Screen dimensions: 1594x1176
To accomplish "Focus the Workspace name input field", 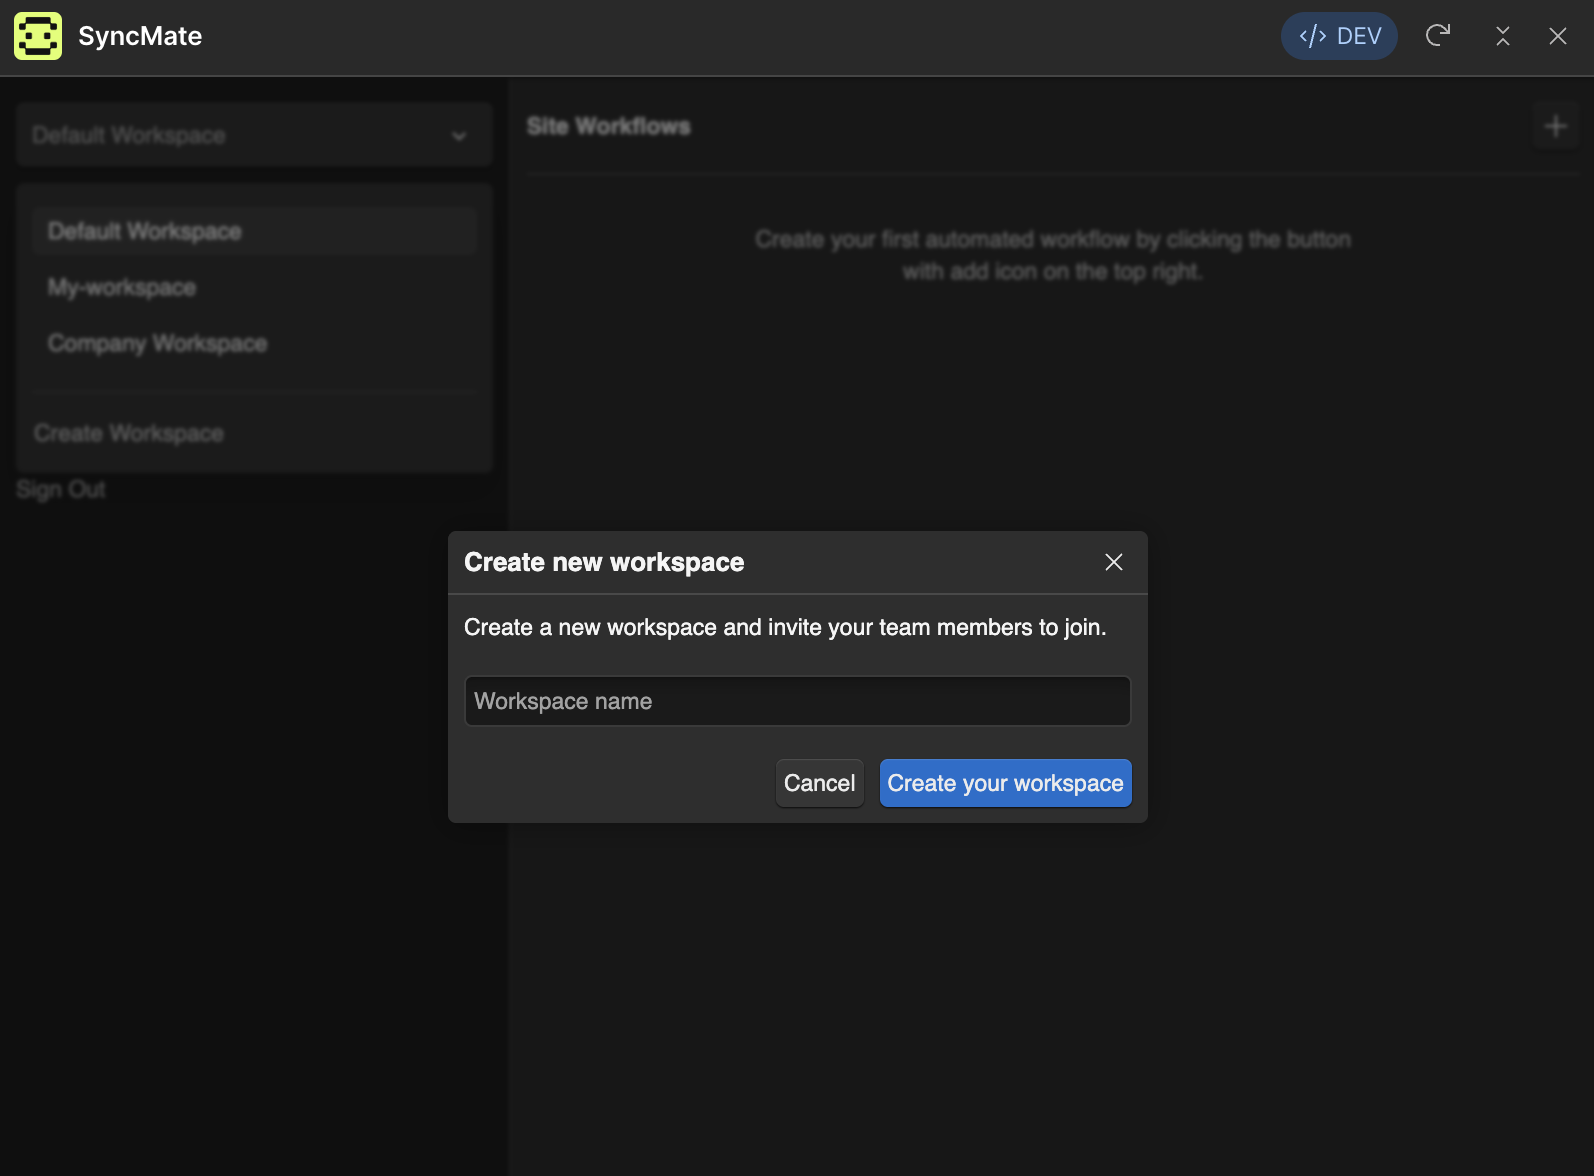I will [797, 701].
